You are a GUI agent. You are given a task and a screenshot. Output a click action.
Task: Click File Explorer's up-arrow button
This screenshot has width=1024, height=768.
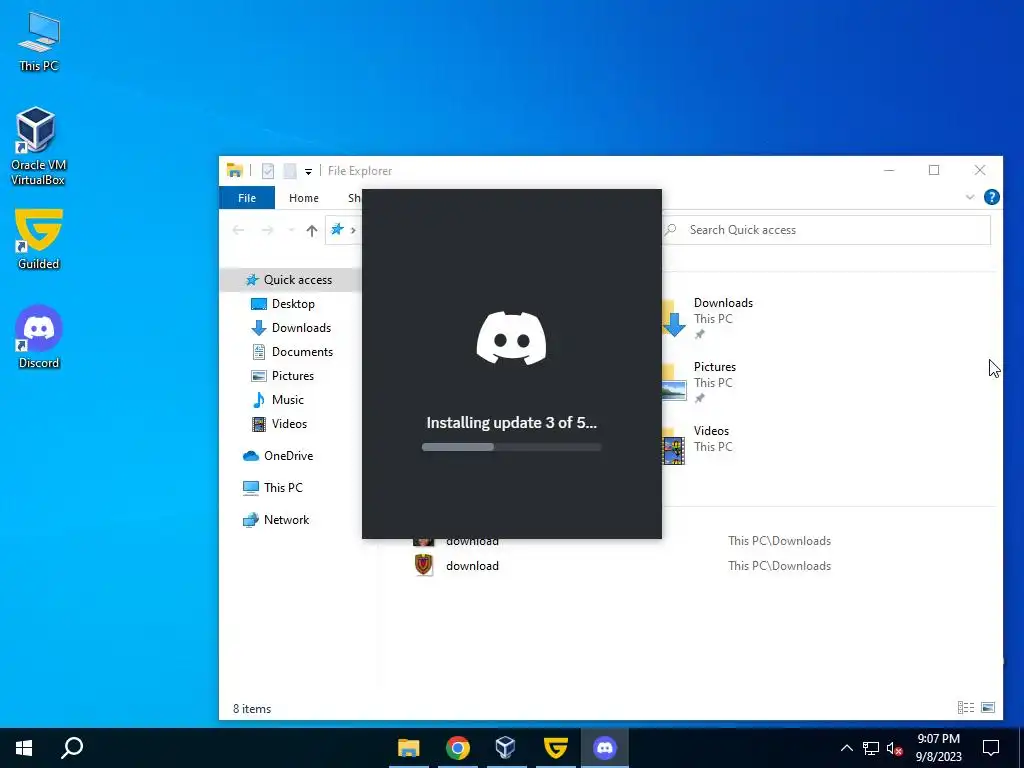tap(312, 230)
